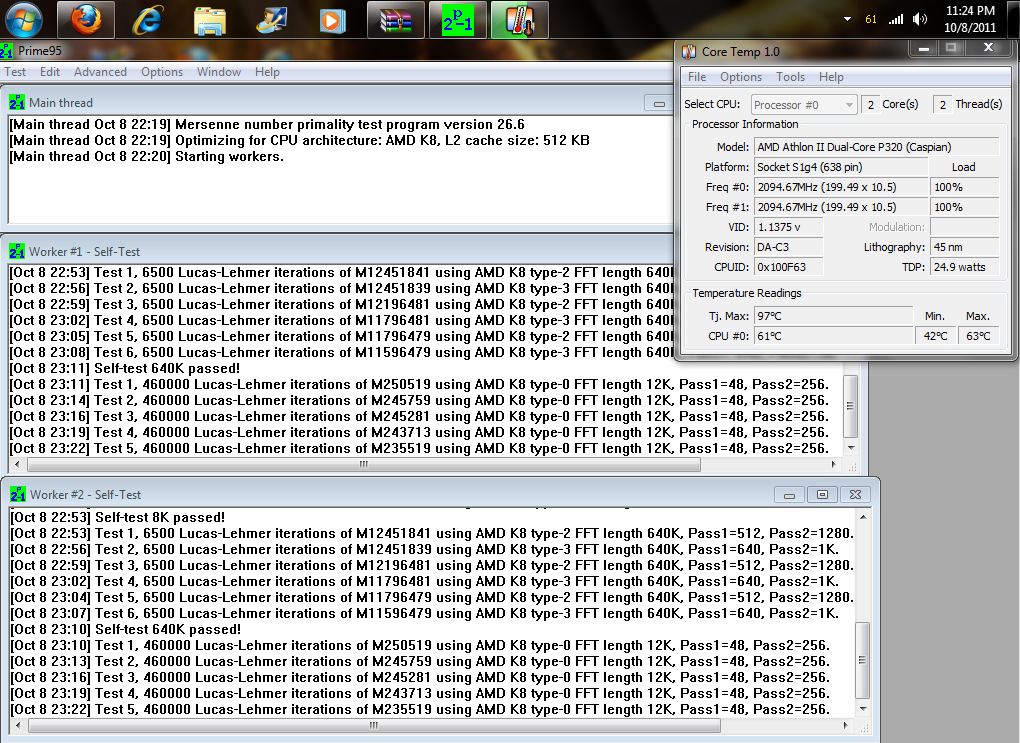Click Worker #2 scroll up arrow
The image size is (1020, 743).
(863, 517)
